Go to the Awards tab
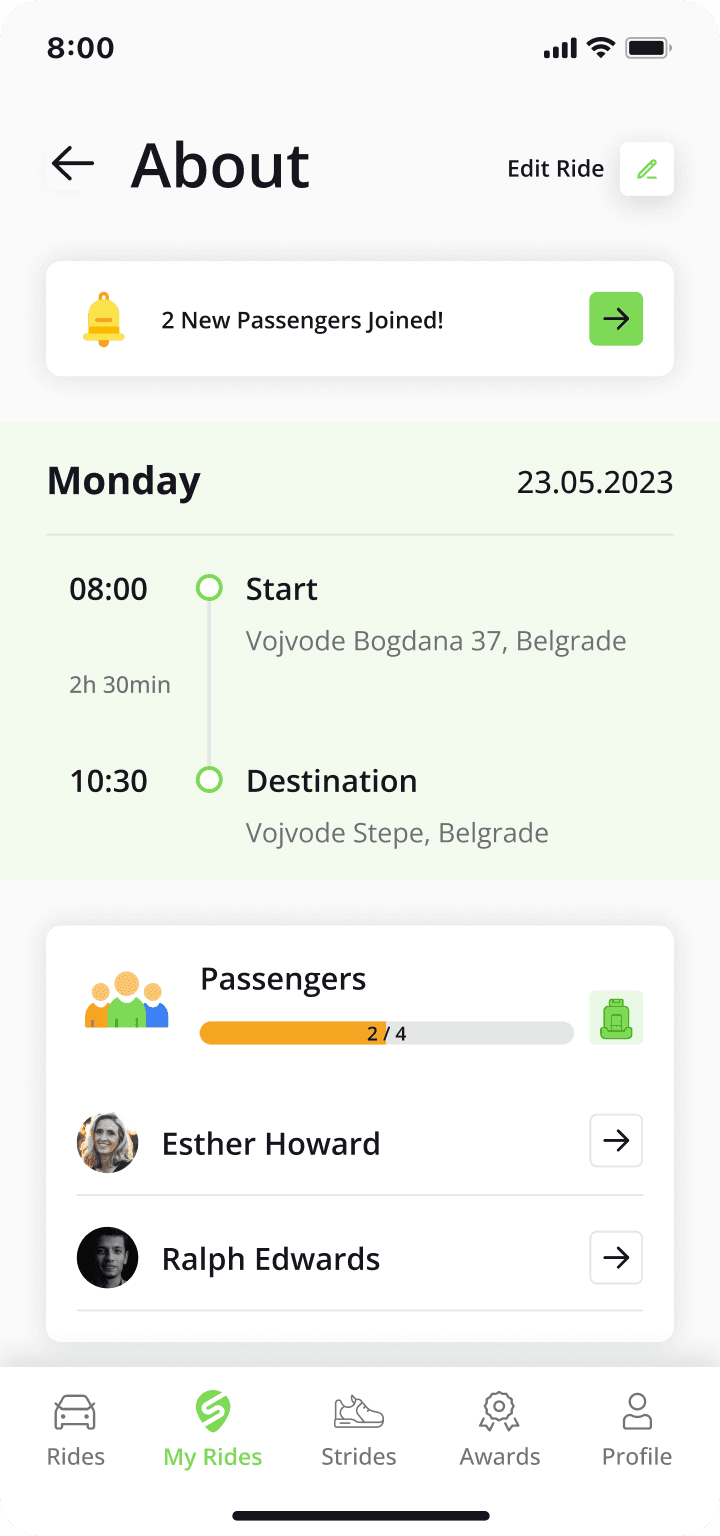 [x=500, y=1431]
